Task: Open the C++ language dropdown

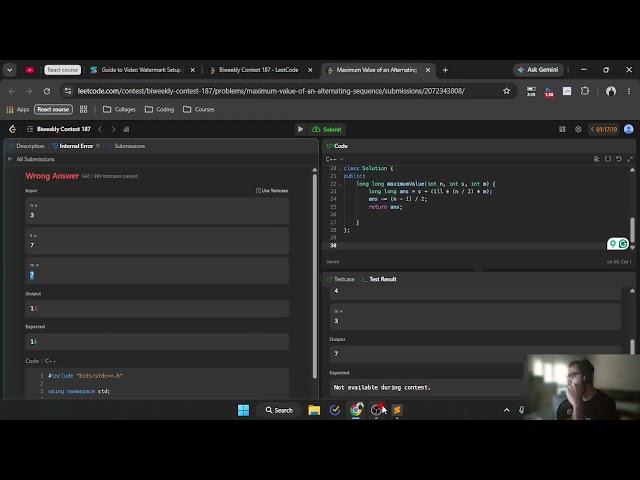Action: click(335, 159)
